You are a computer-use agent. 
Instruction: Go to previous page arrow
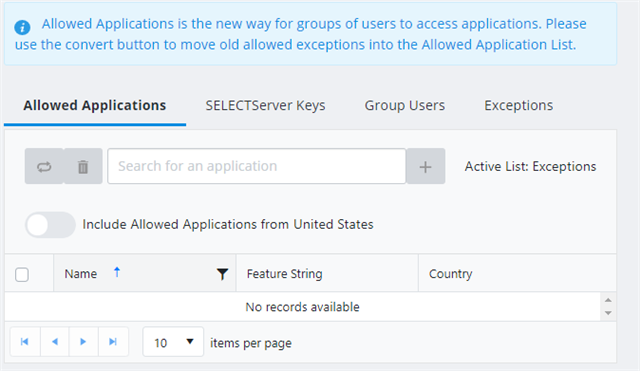(x=55, y=342)
